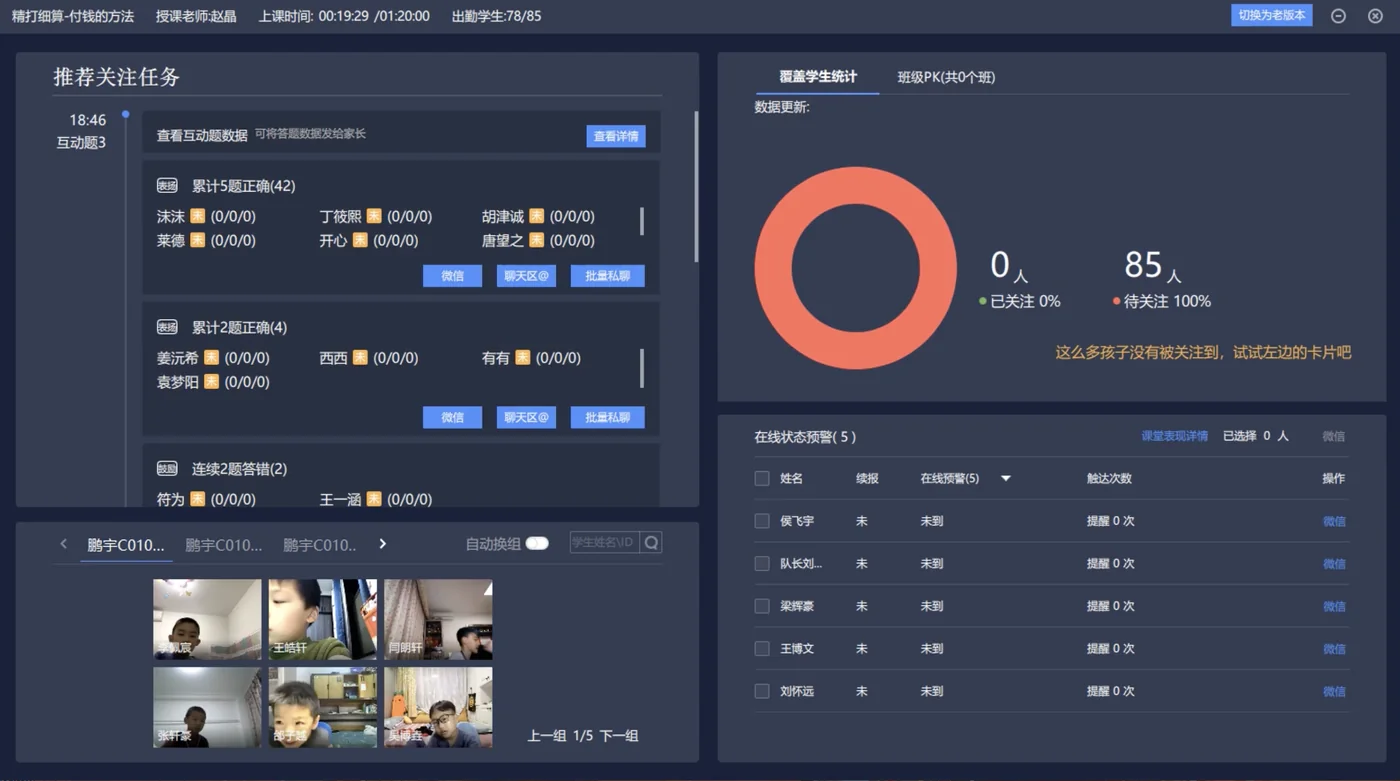The width and height of the screenshot is (1400, 781).
Task: Tick the checkbox for 刘怀远
Action: click(x=762, y=691)
